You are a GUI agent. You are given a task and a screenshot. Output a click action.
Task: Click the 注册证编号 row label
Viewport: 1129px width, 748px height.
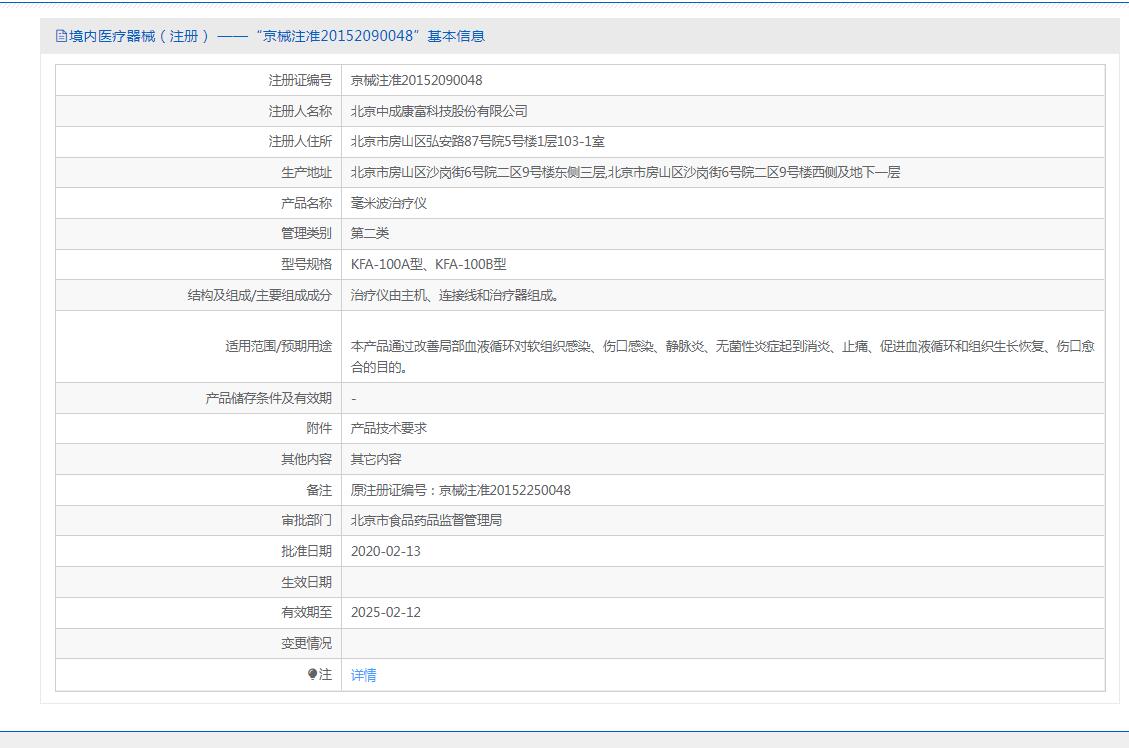coord(300,80)
